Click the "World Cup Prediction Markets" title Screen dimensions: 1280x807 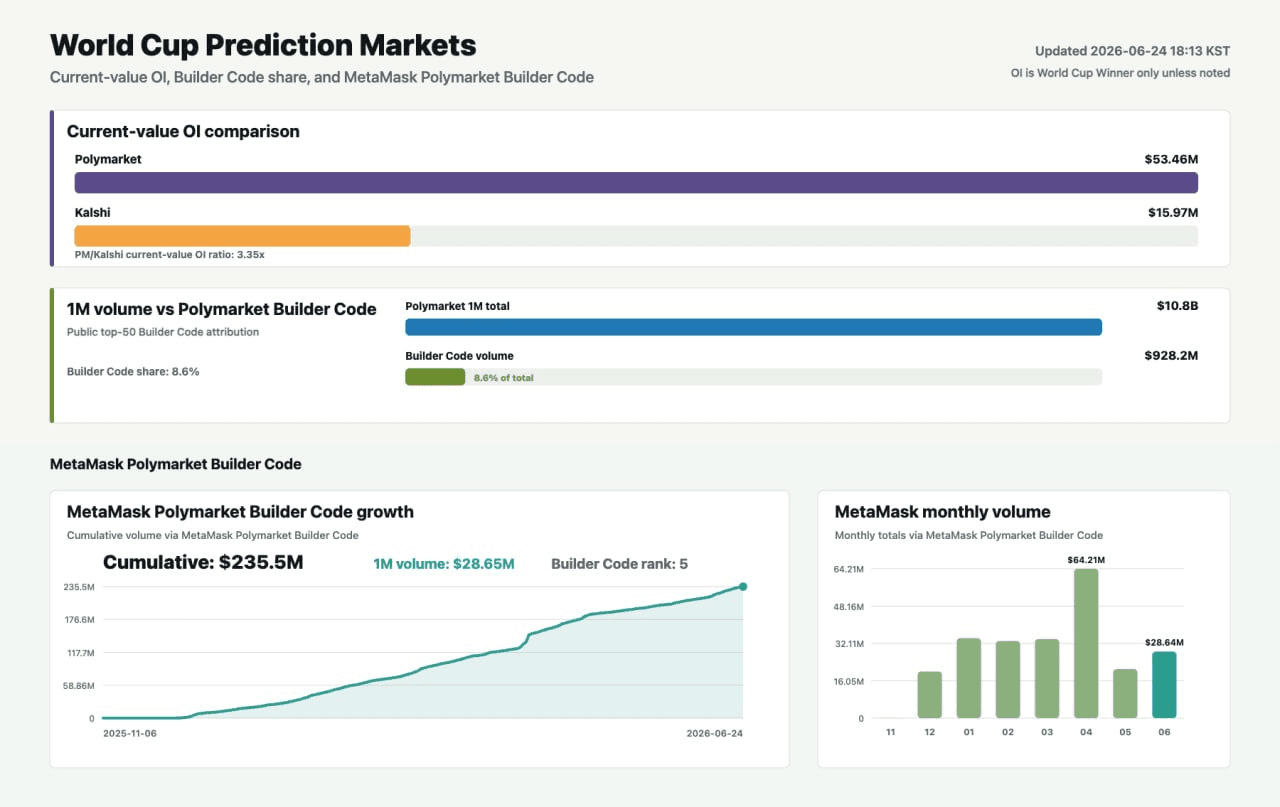coord(263,45)
